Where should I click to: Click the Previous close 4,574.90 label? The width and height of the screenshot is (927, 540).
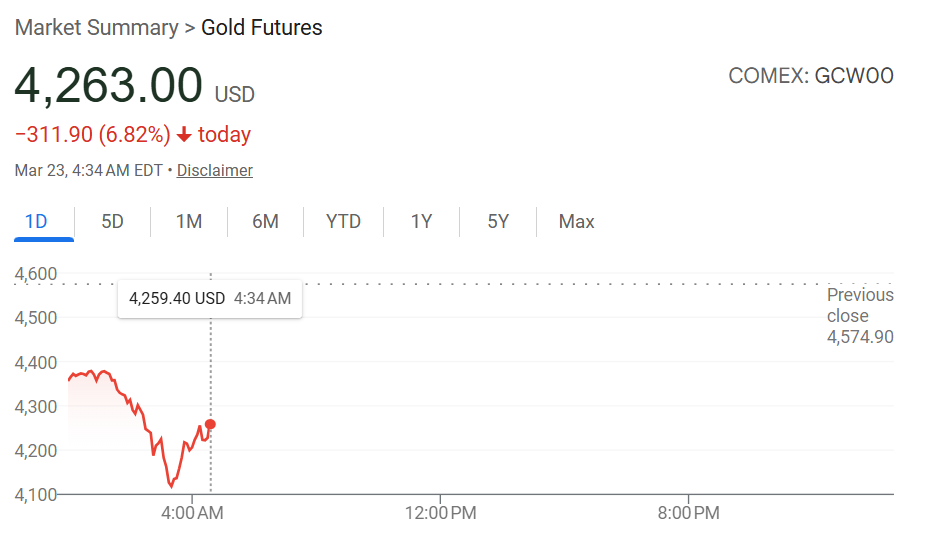tap(860, 316)
